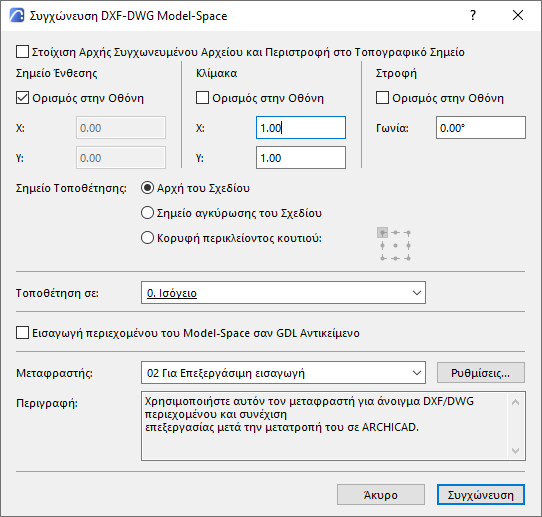Click the Γωνία angle input field

[481, 128]
